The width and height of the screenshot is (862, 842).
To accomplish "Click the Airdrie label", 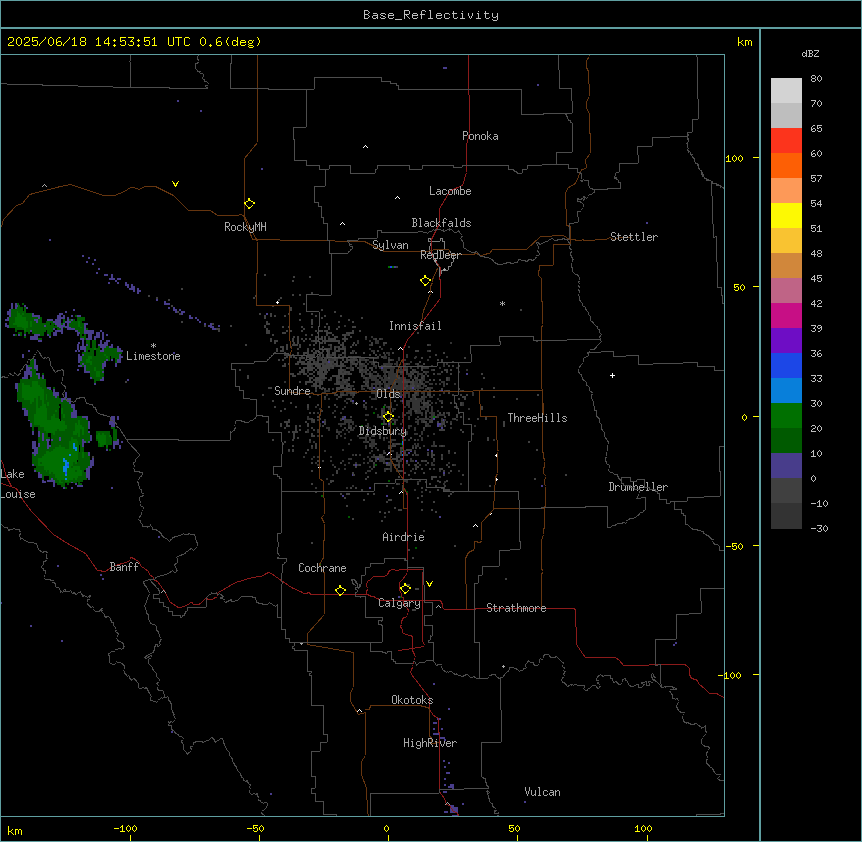I will click(404, 537).
